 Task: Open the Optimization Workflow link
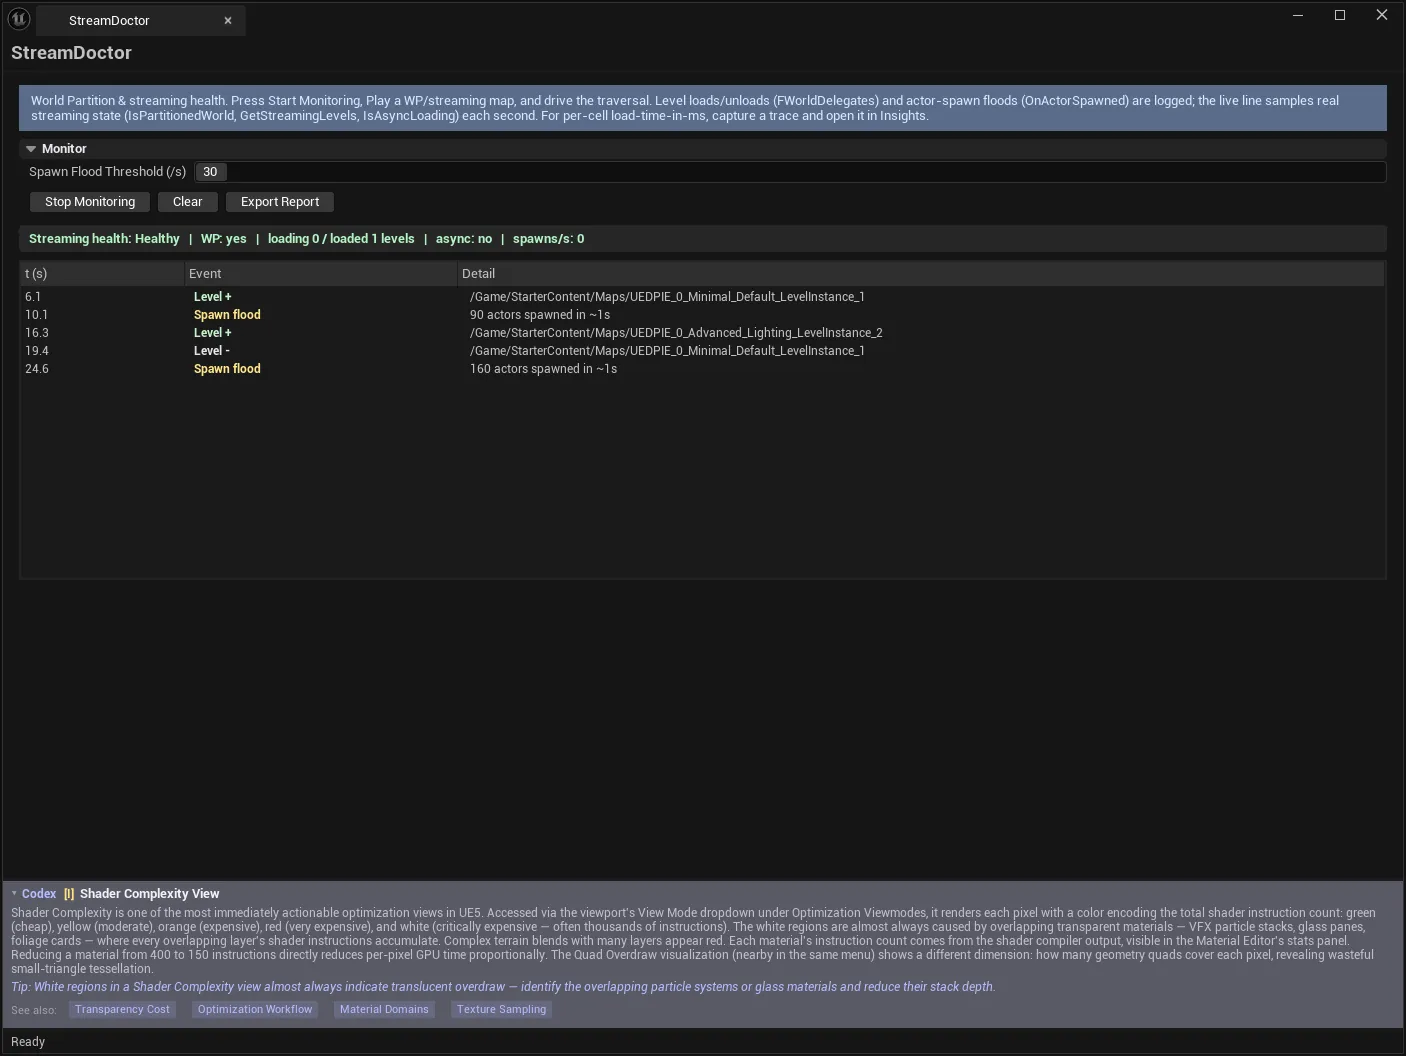pos(255,1010)
